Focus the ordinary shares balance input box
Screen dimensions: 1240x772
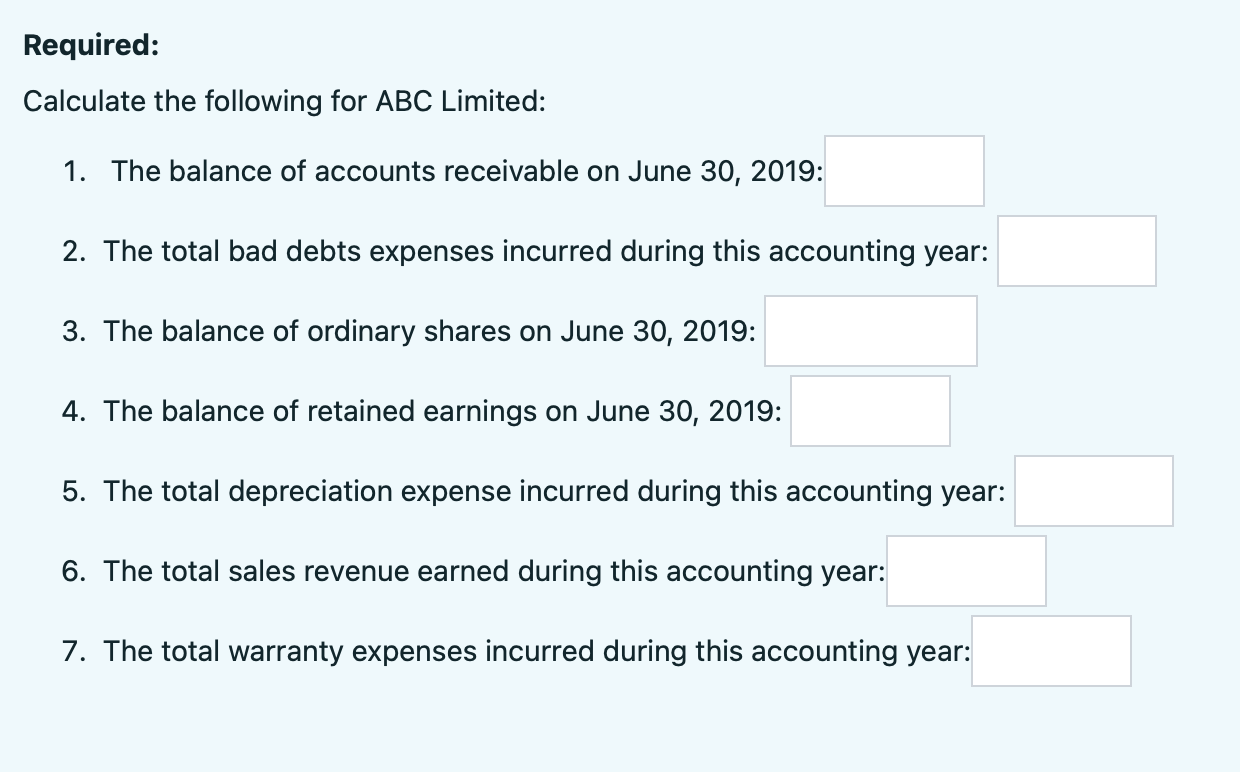pos(870,331)
